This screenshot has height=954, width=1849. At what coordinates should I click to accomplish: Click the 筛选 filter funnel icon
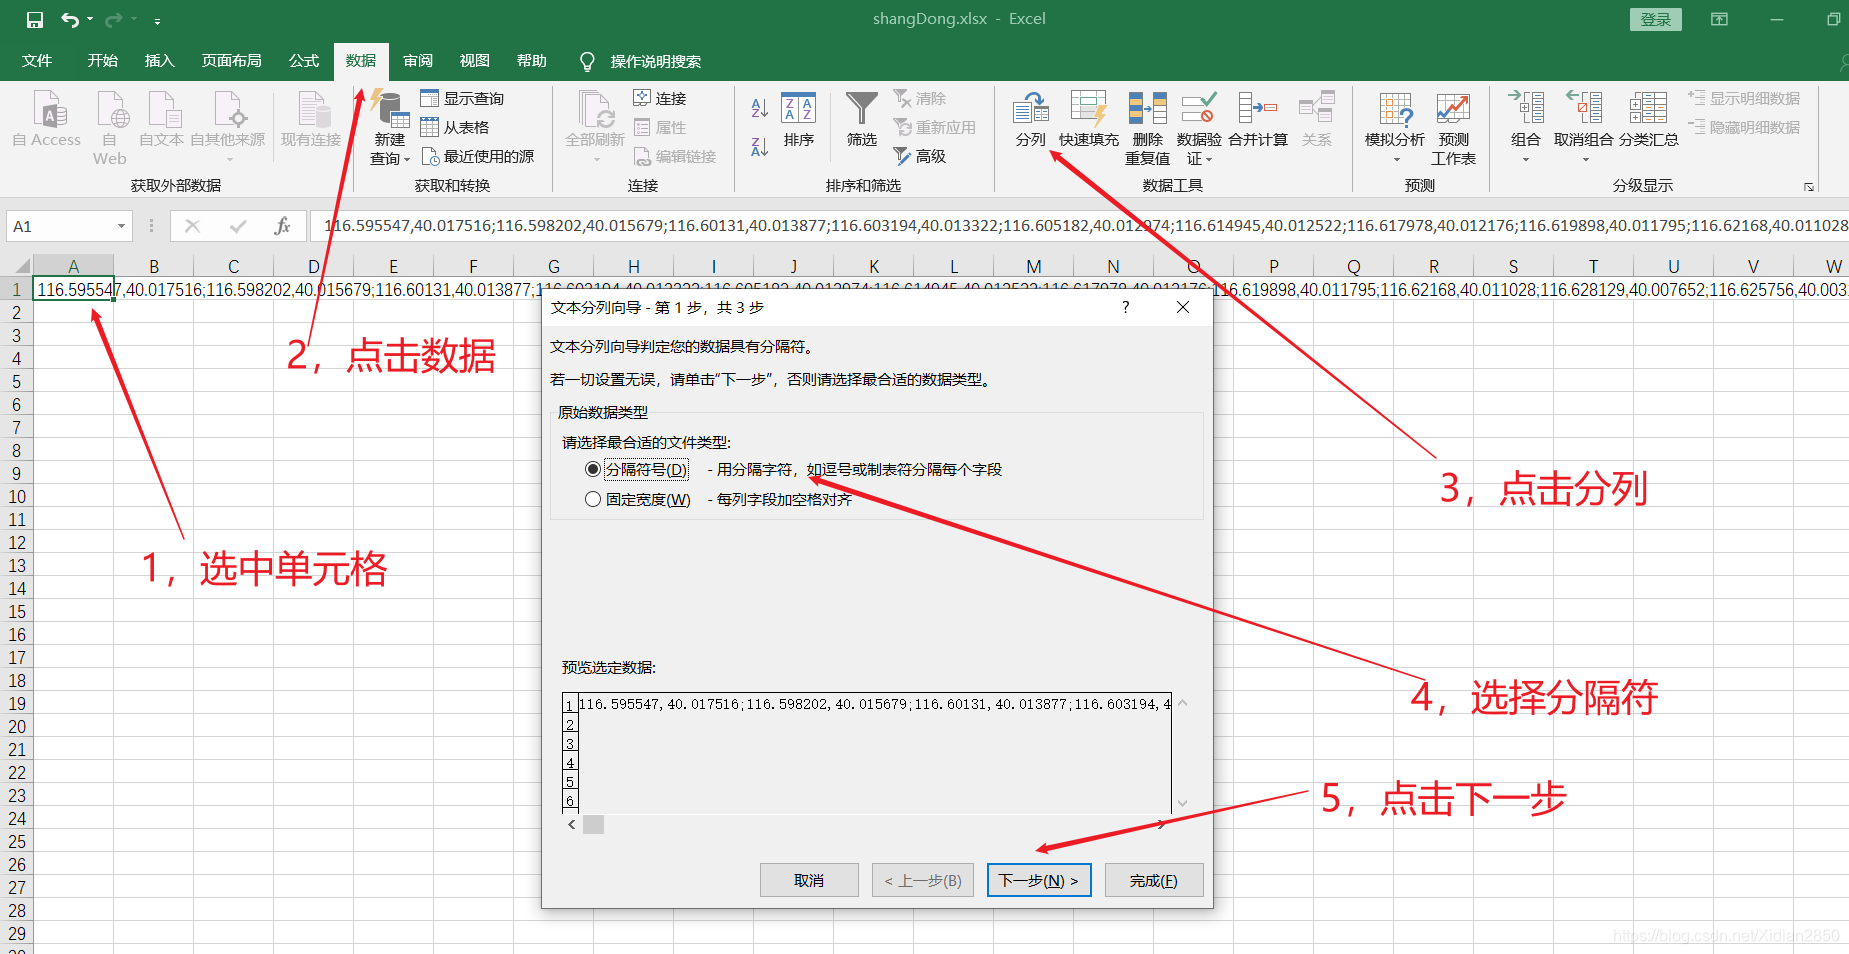pos(861,109)
